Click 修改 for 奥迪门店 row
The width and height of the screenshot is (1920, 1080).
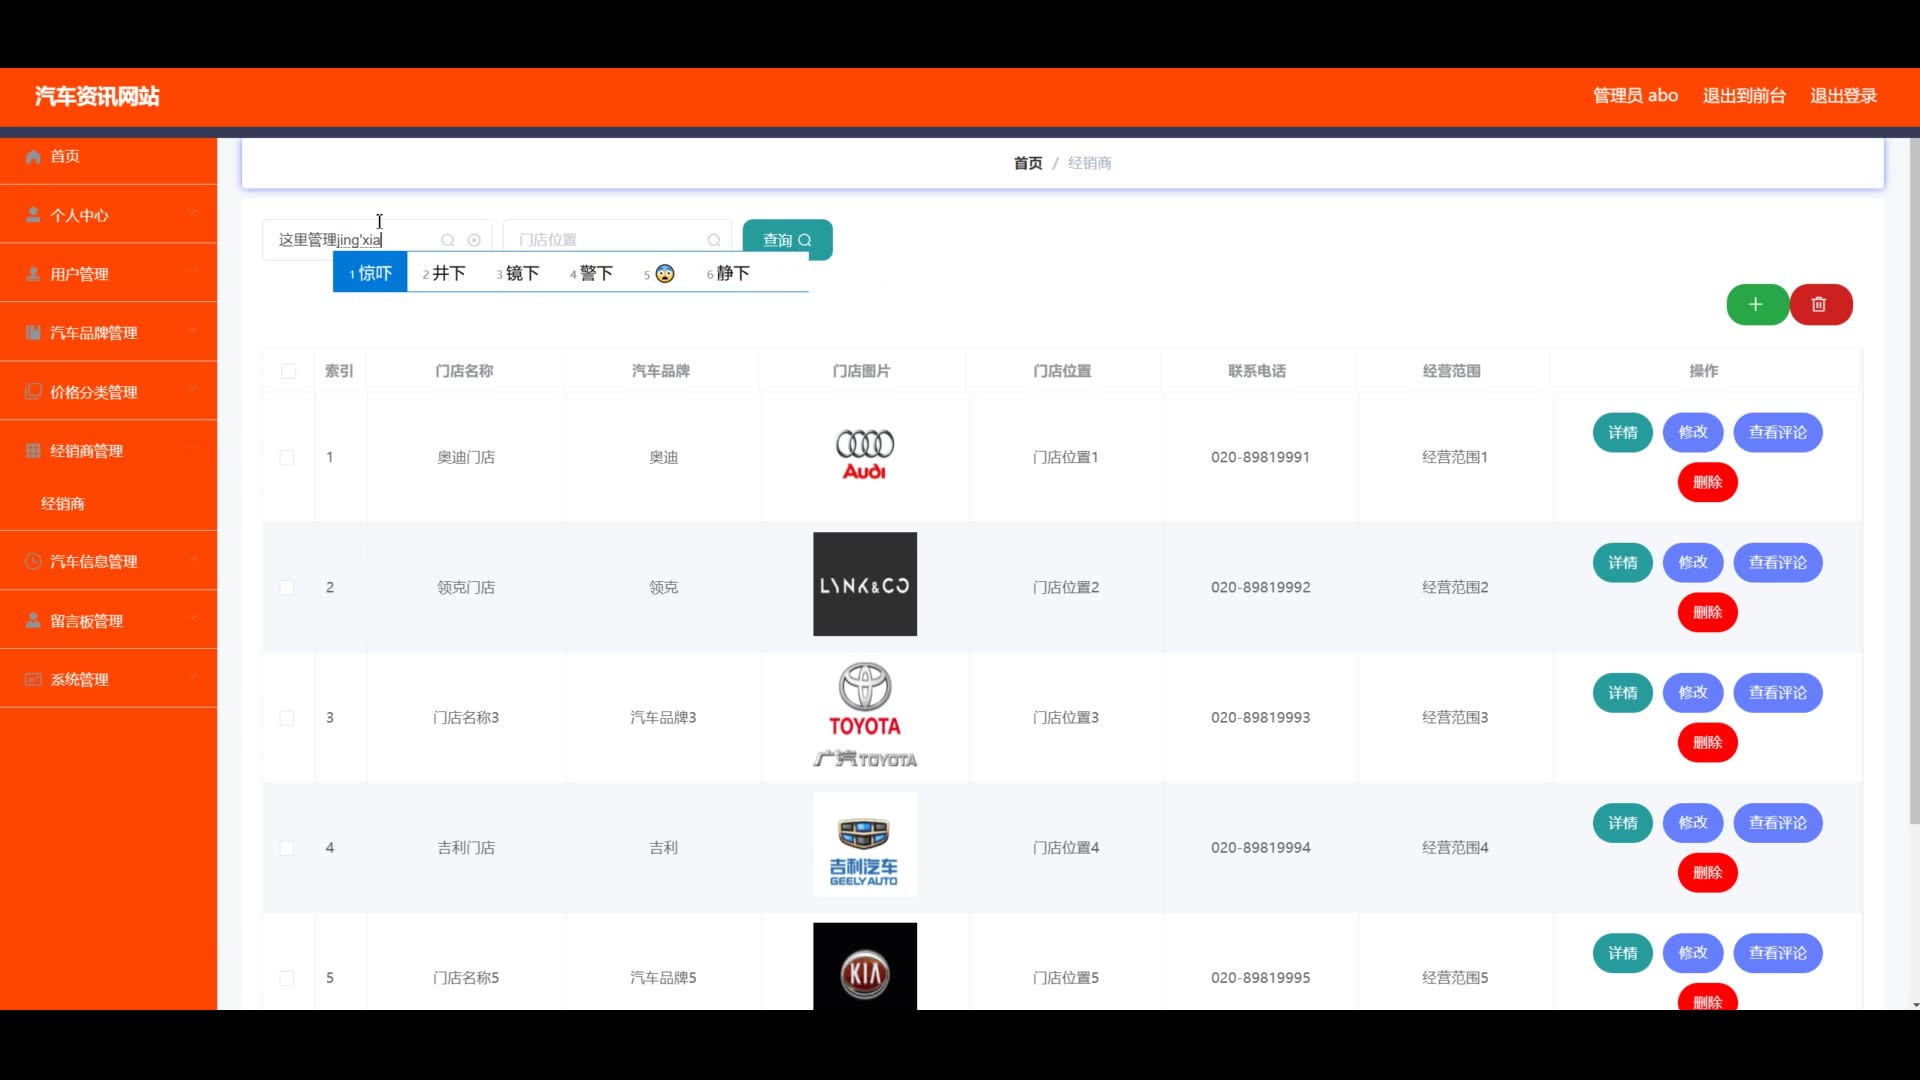click(1693, 433)
